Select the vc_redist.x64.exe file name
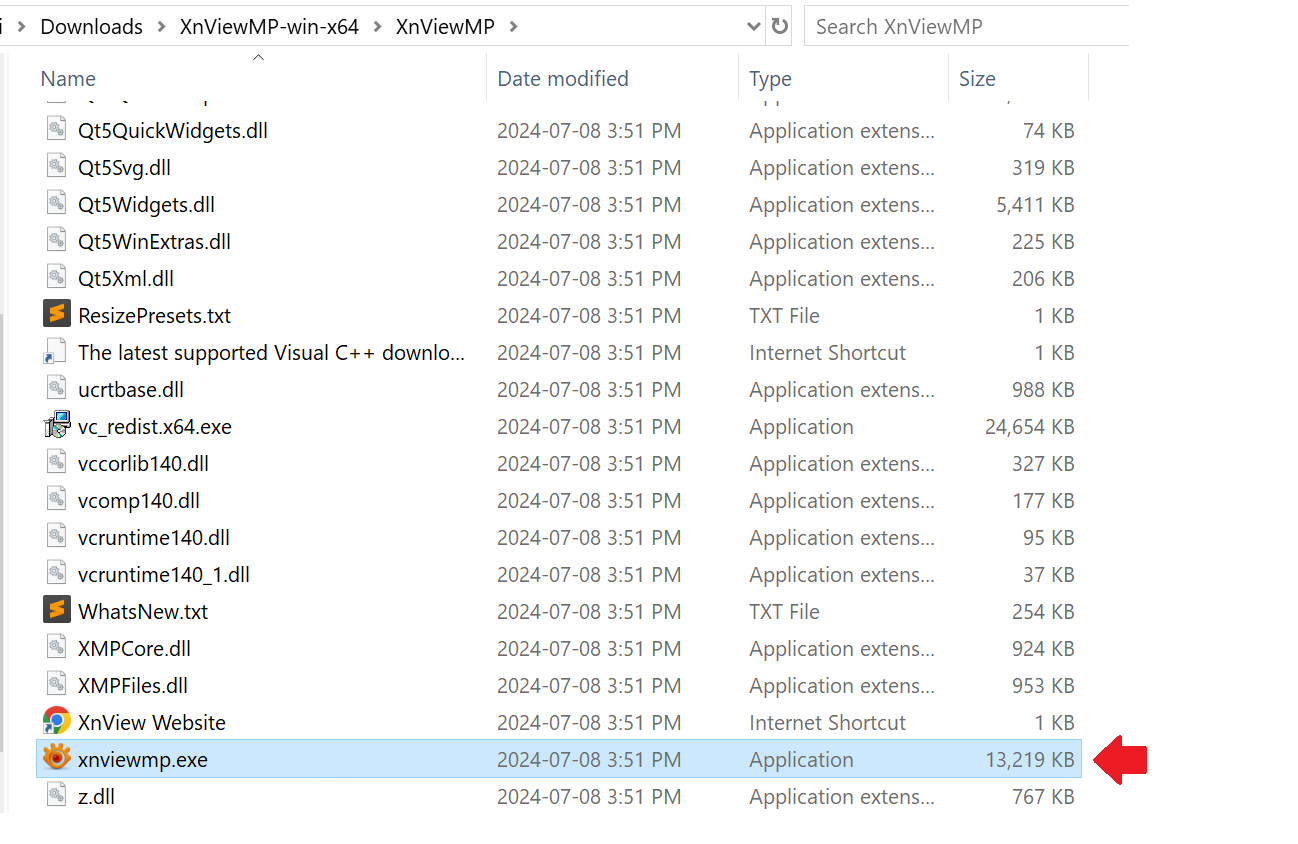The image size is (1298, 844). [x=155, y=427]
